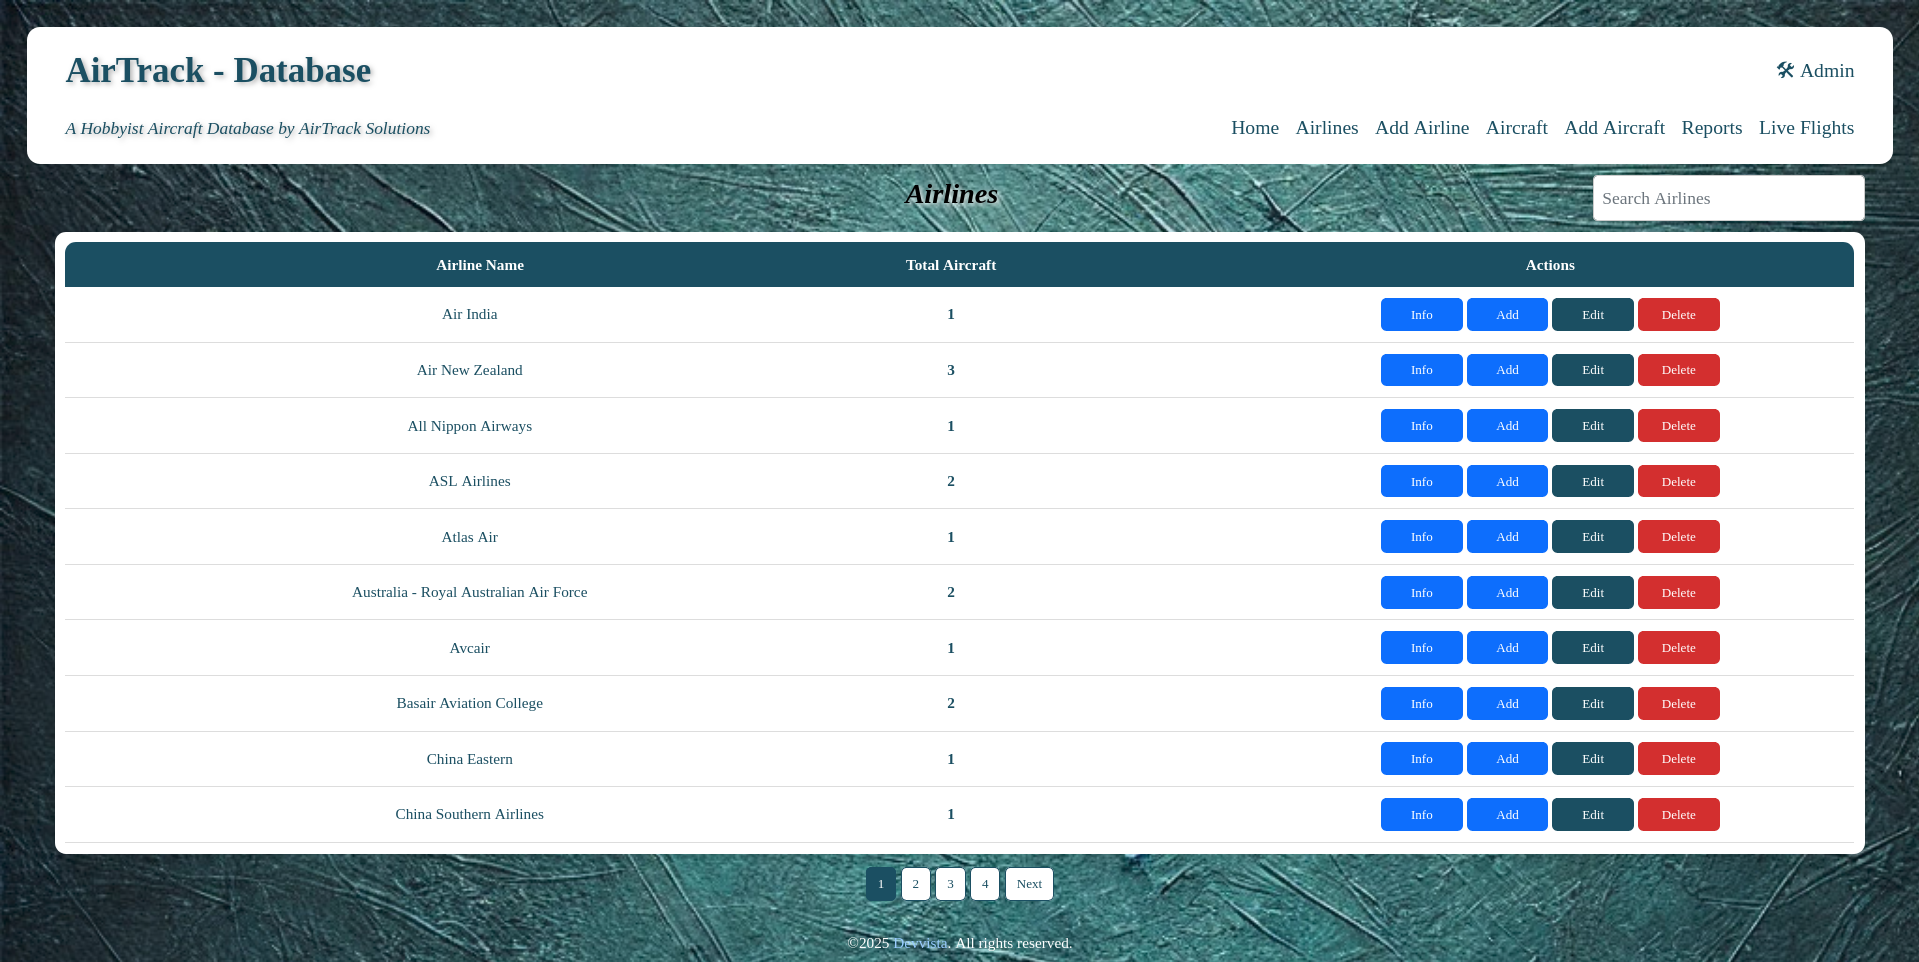This screenshot has height=962, width=1919.
Task: Go to the Home page
Action: 1255,127
